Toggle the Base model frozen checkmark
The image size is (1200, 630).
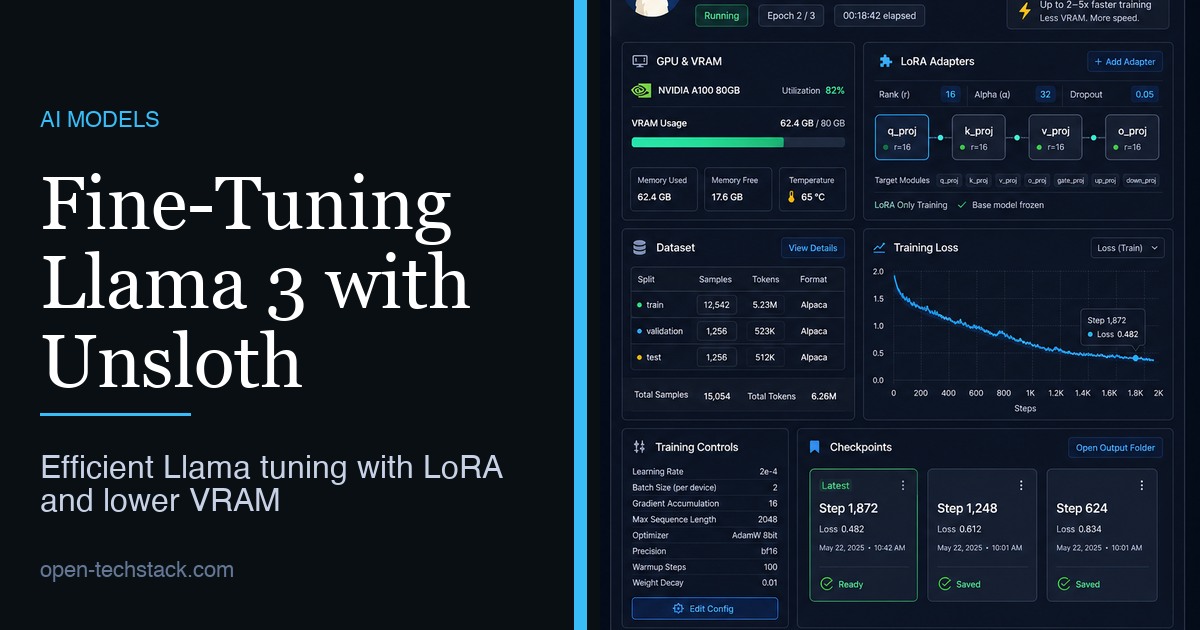coord(962,205)
